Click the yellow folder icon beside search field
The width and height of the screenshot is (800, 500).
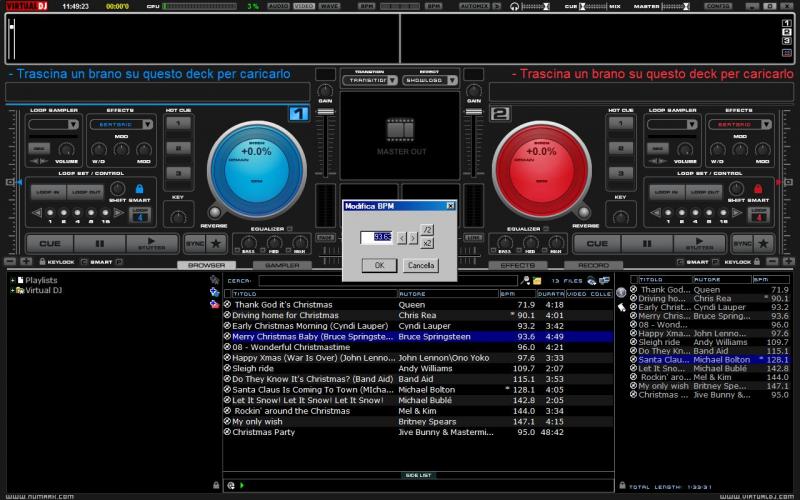537,281
